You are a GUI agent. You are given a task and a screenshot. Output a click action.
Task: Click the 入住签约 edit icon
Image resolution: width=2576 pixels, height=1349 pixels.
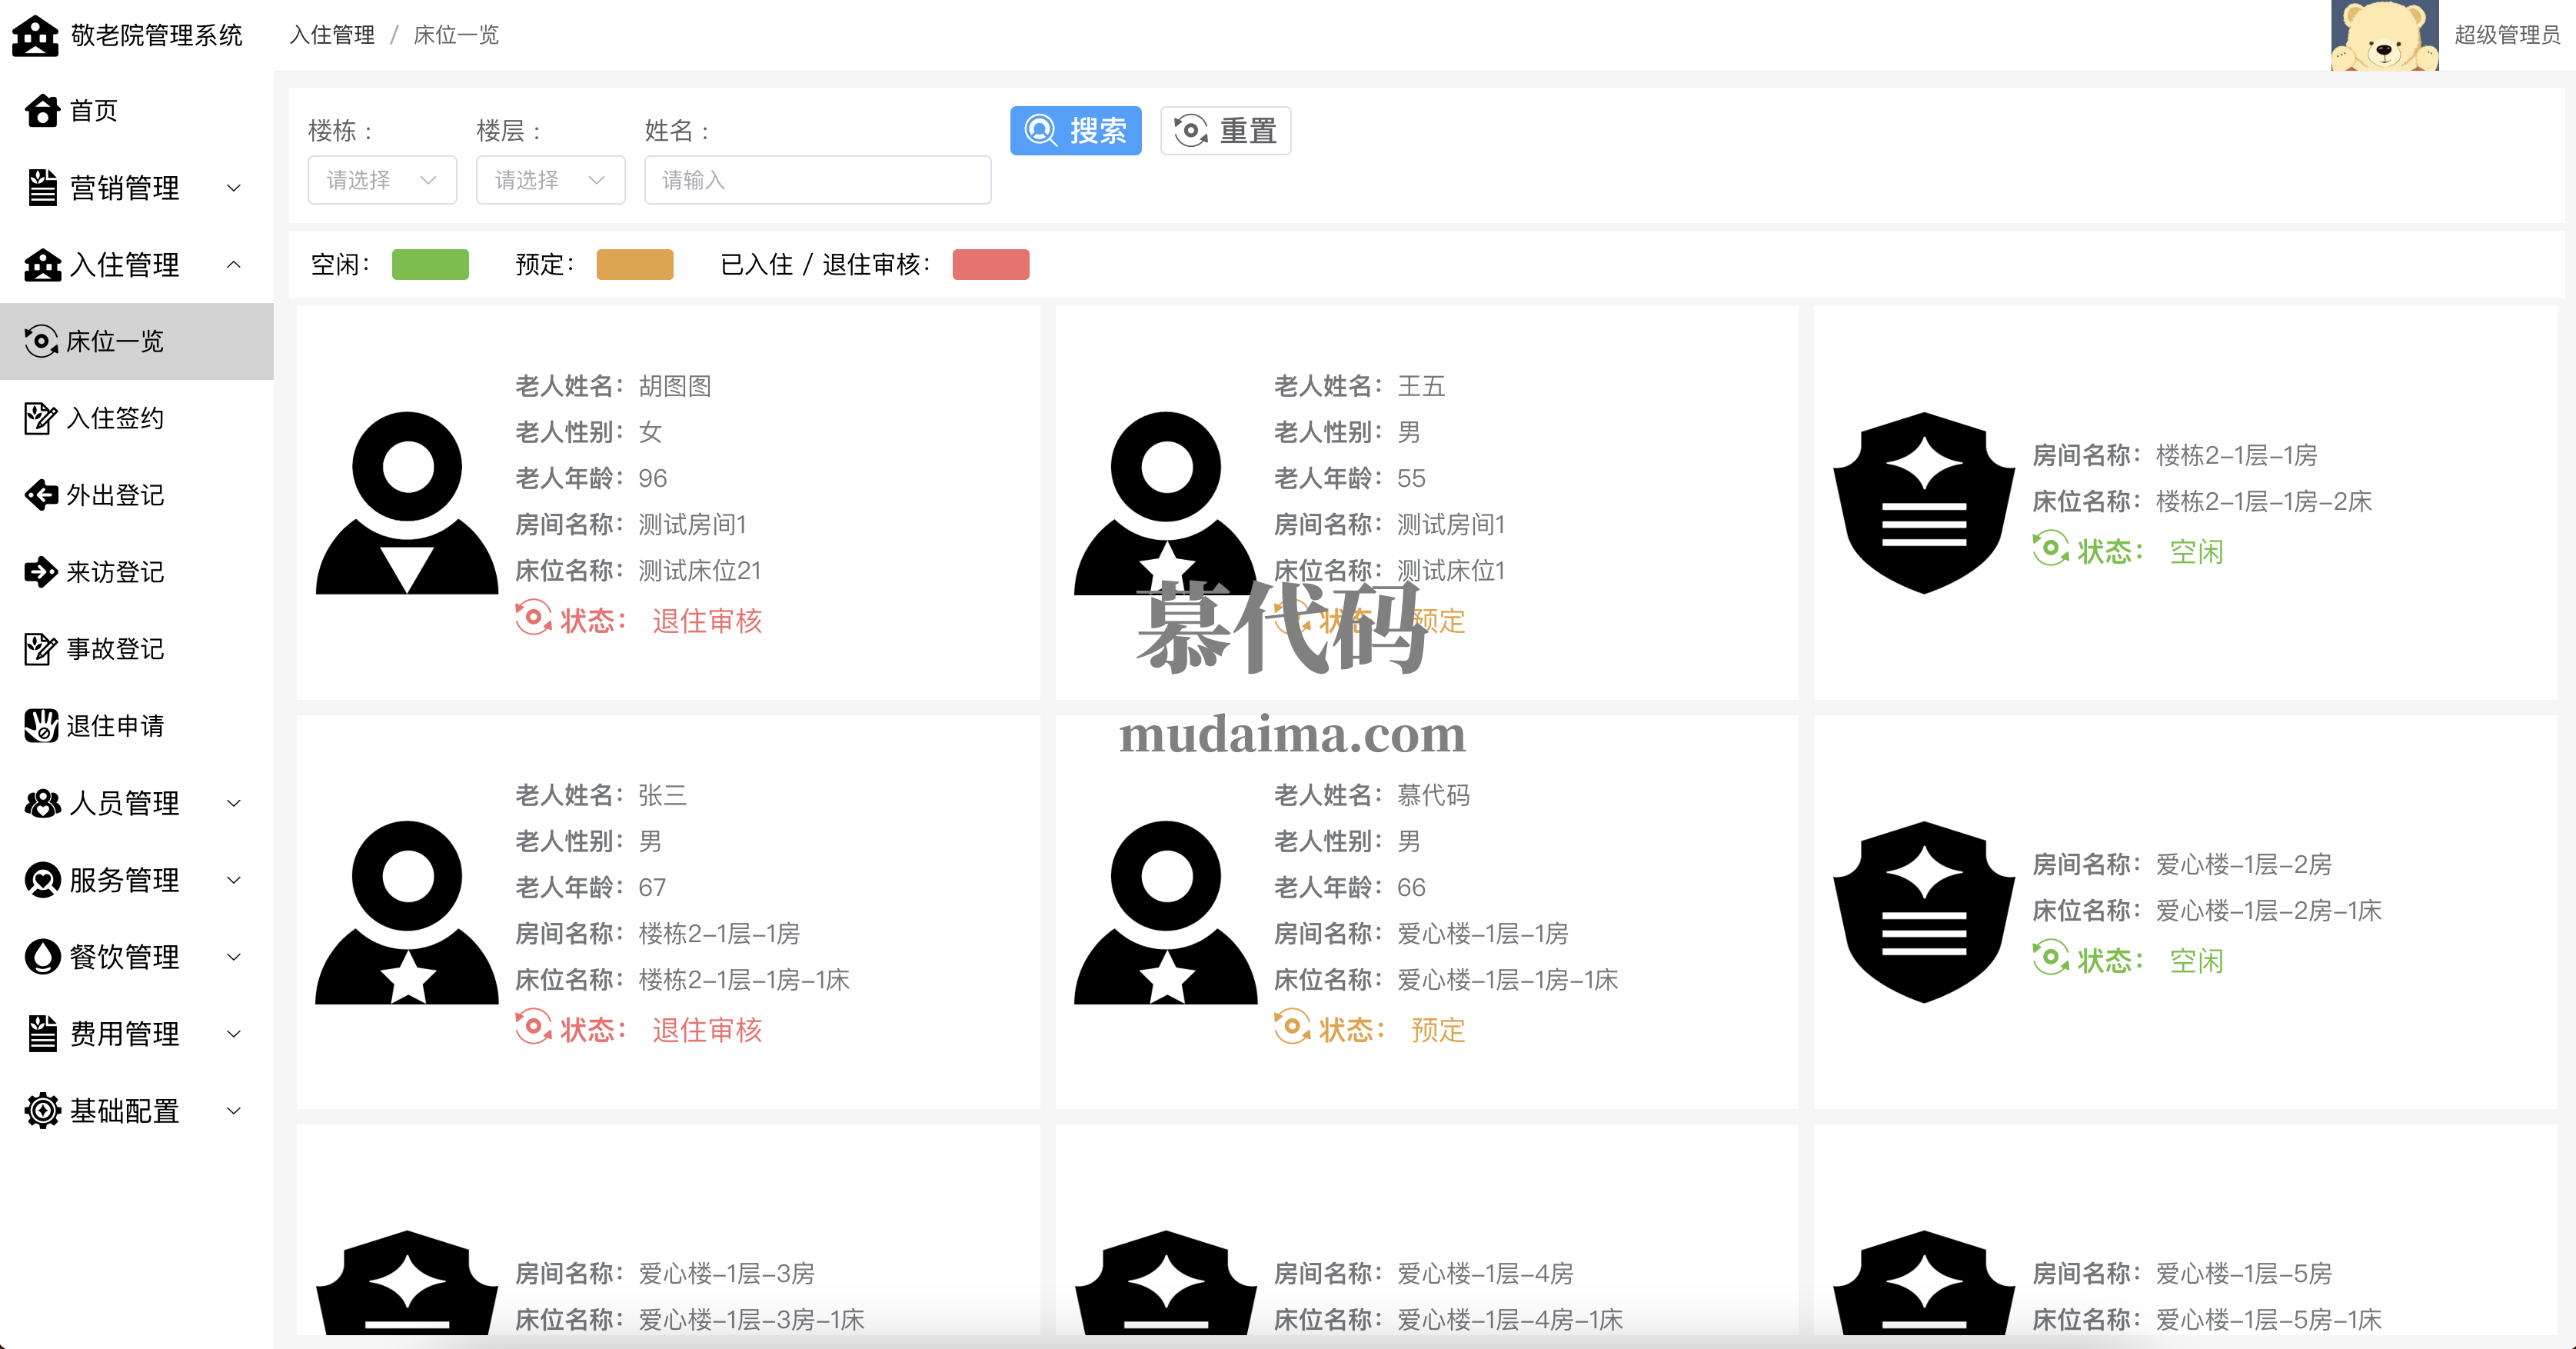tap(41, 418)
